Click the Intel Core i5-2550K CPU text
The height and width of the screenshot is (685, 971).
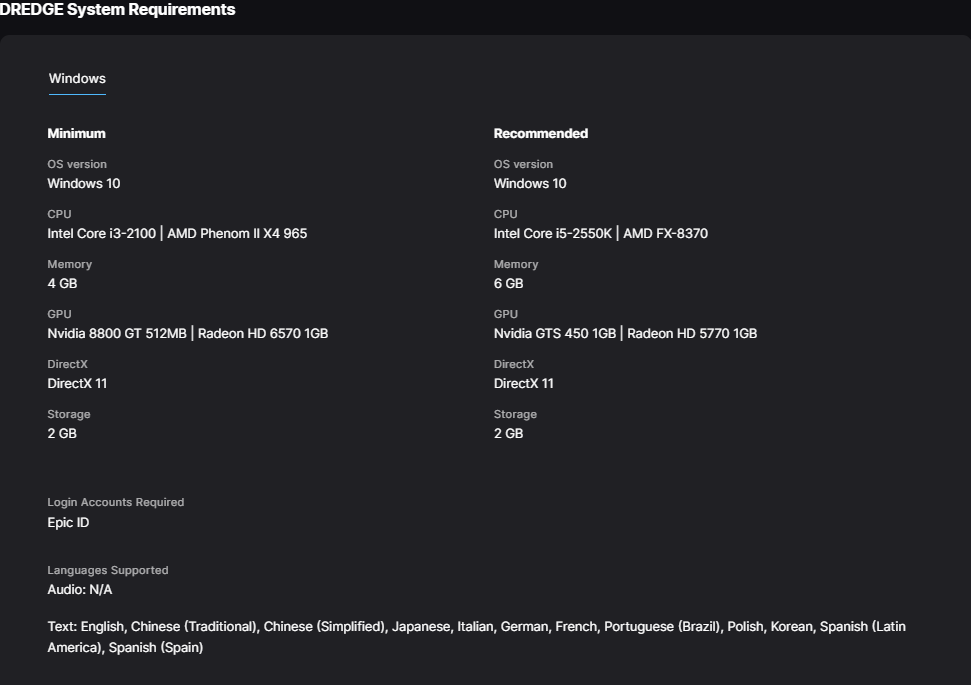point(552,233)
